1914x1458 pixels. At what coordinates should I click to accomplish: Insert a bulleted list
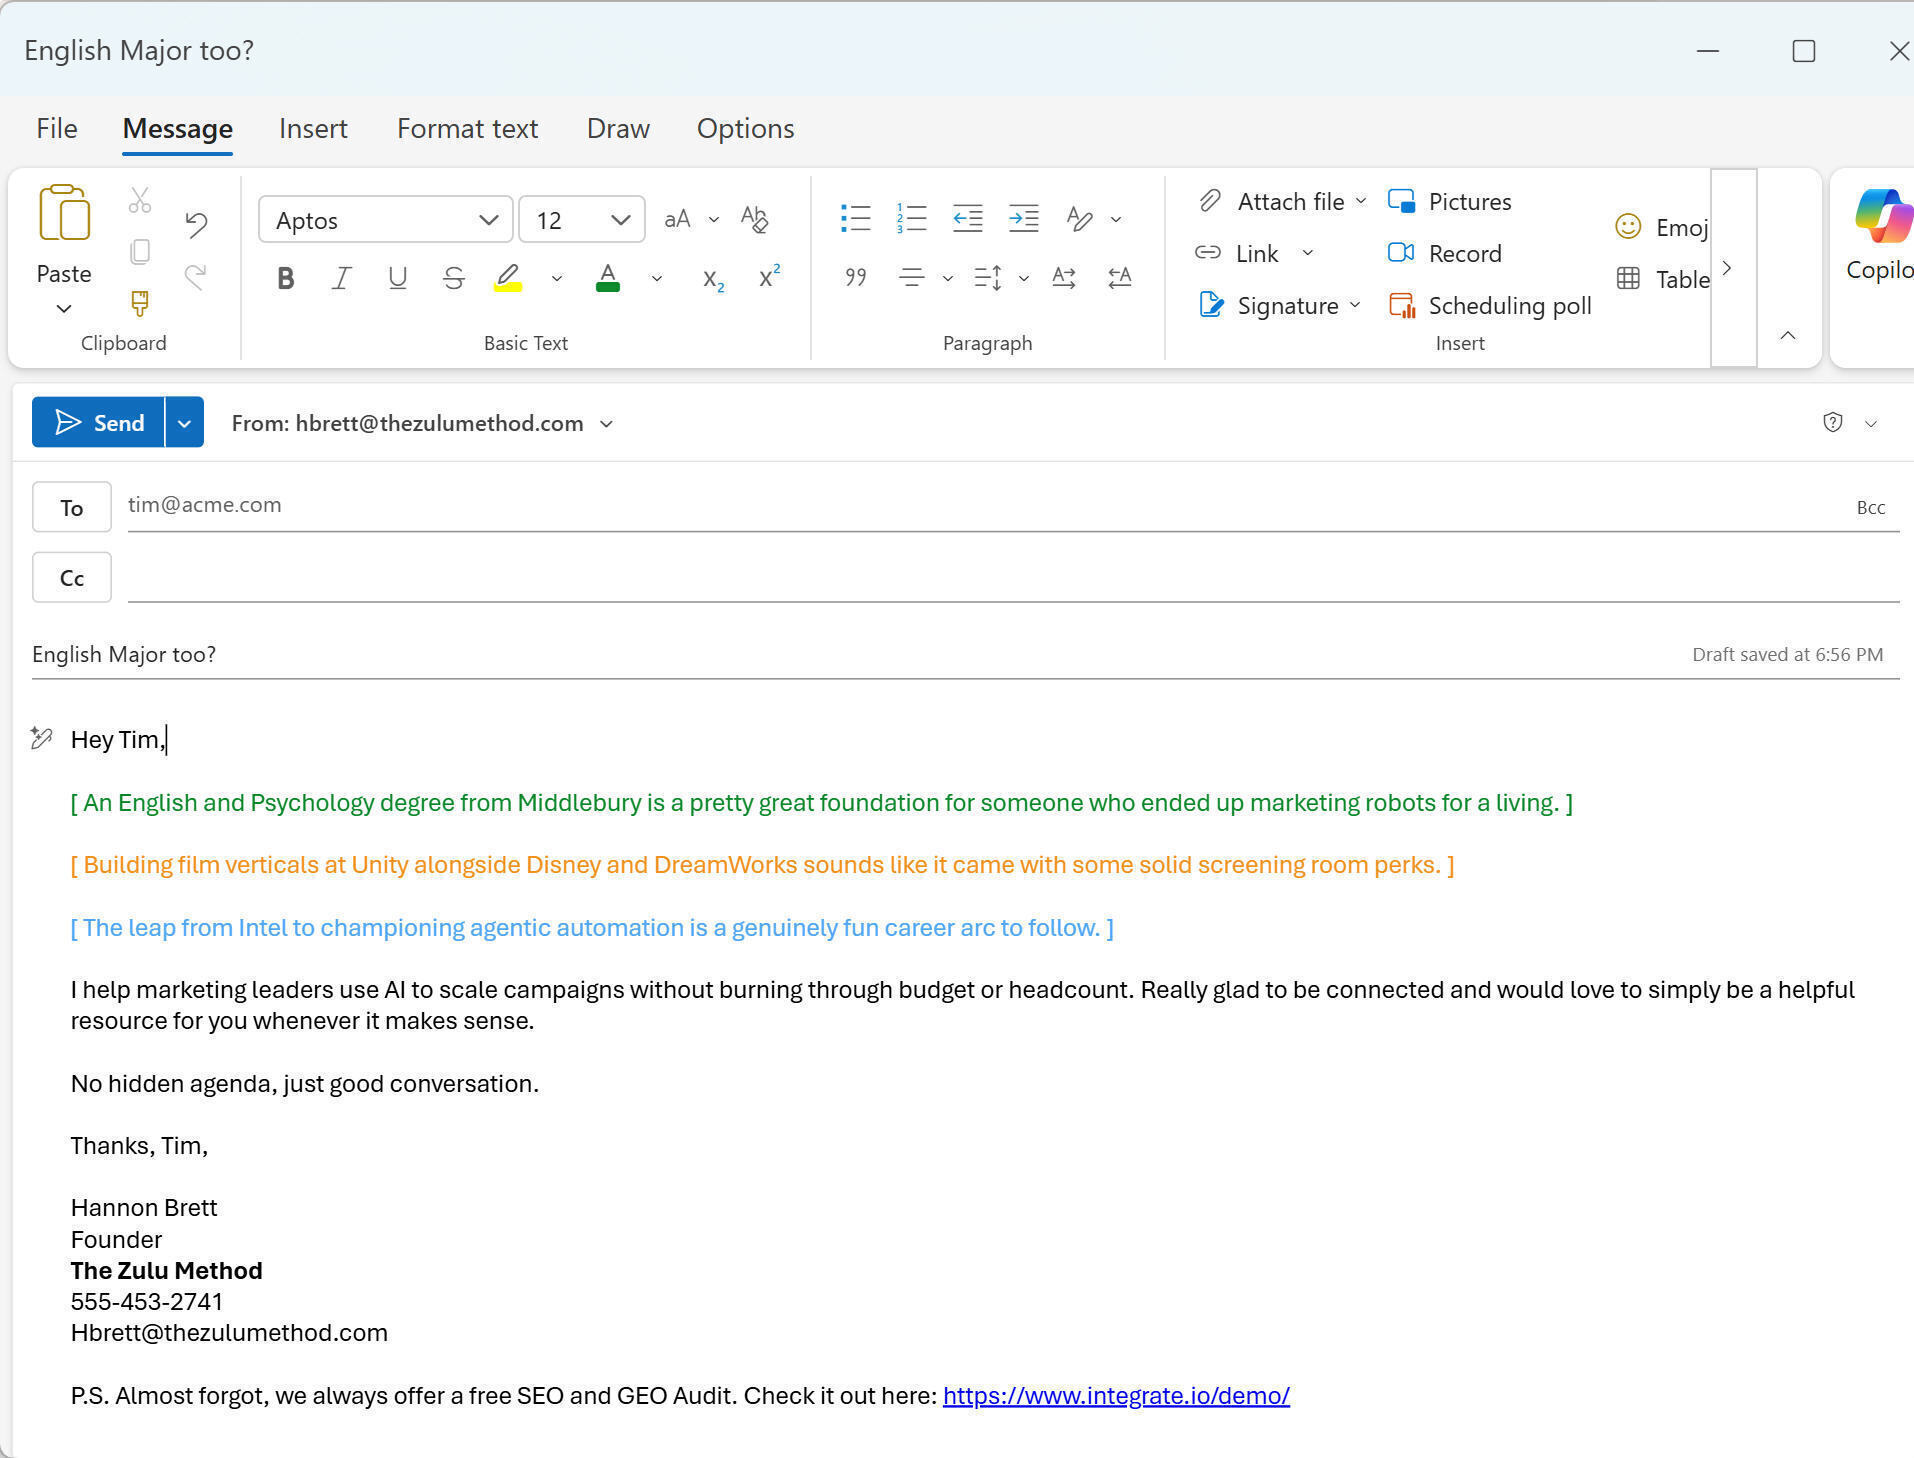(x=856, y=219)
